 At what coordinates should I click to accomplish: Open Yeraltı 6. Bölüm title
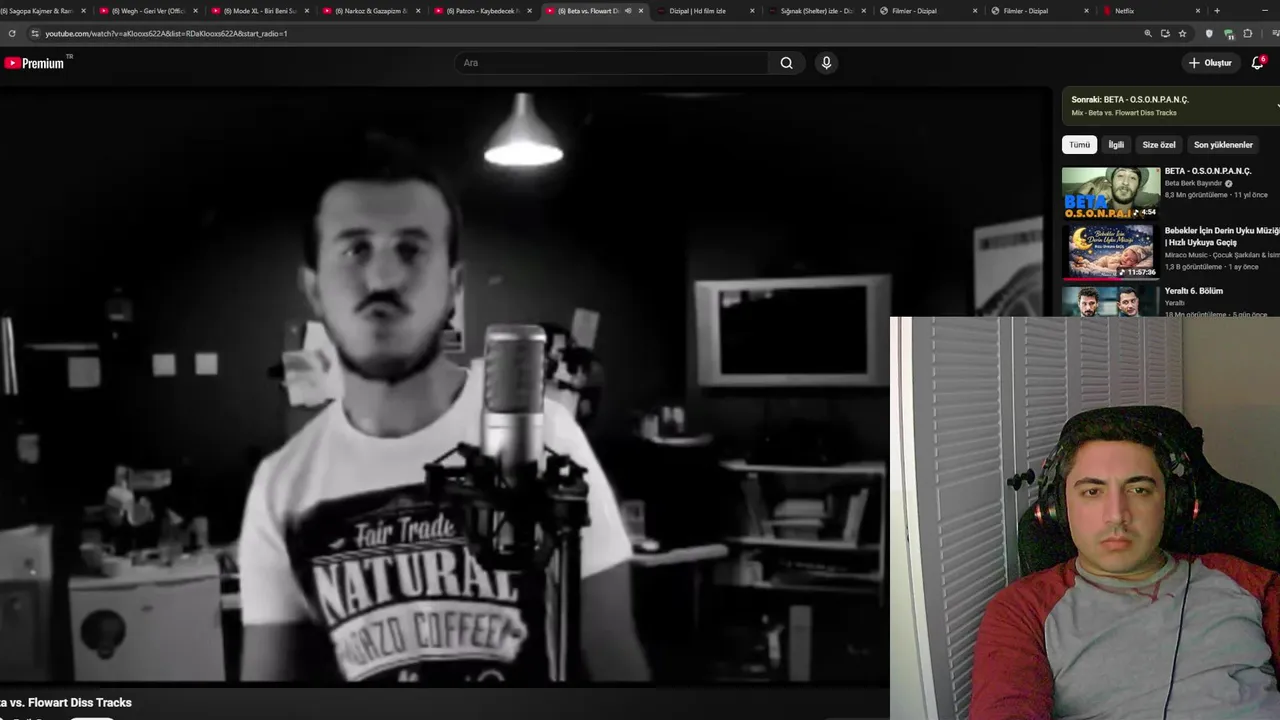[x=1194, y=291]
